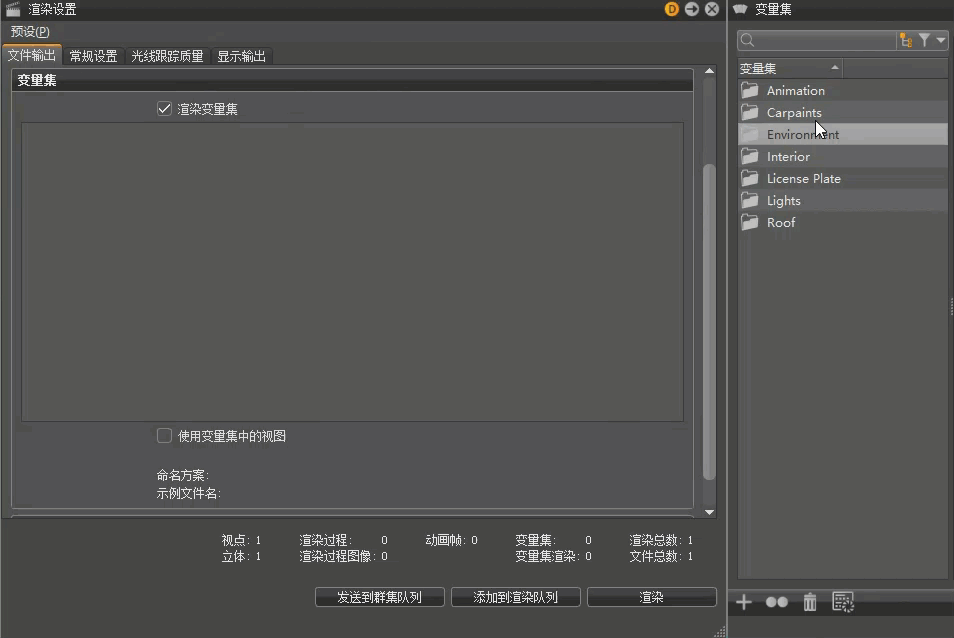
Task: Click the empty variant sets list box
Action: click(352, 272)
